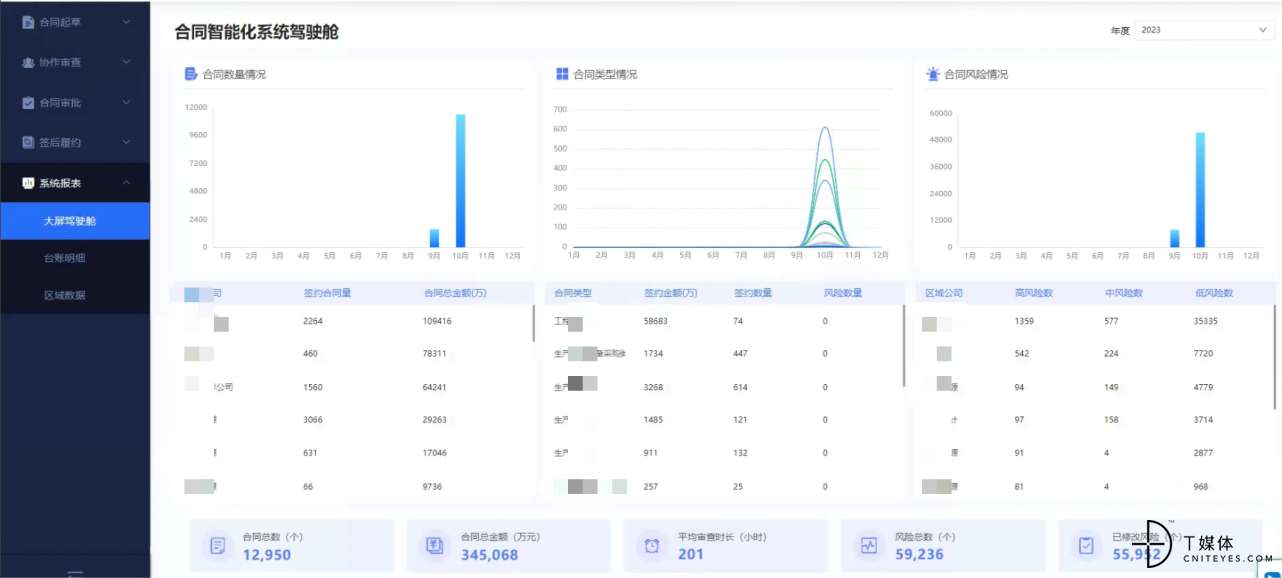Click the 合同总金额 card icon
Viewport: 1282px width, 578px height.
point(434,546)
